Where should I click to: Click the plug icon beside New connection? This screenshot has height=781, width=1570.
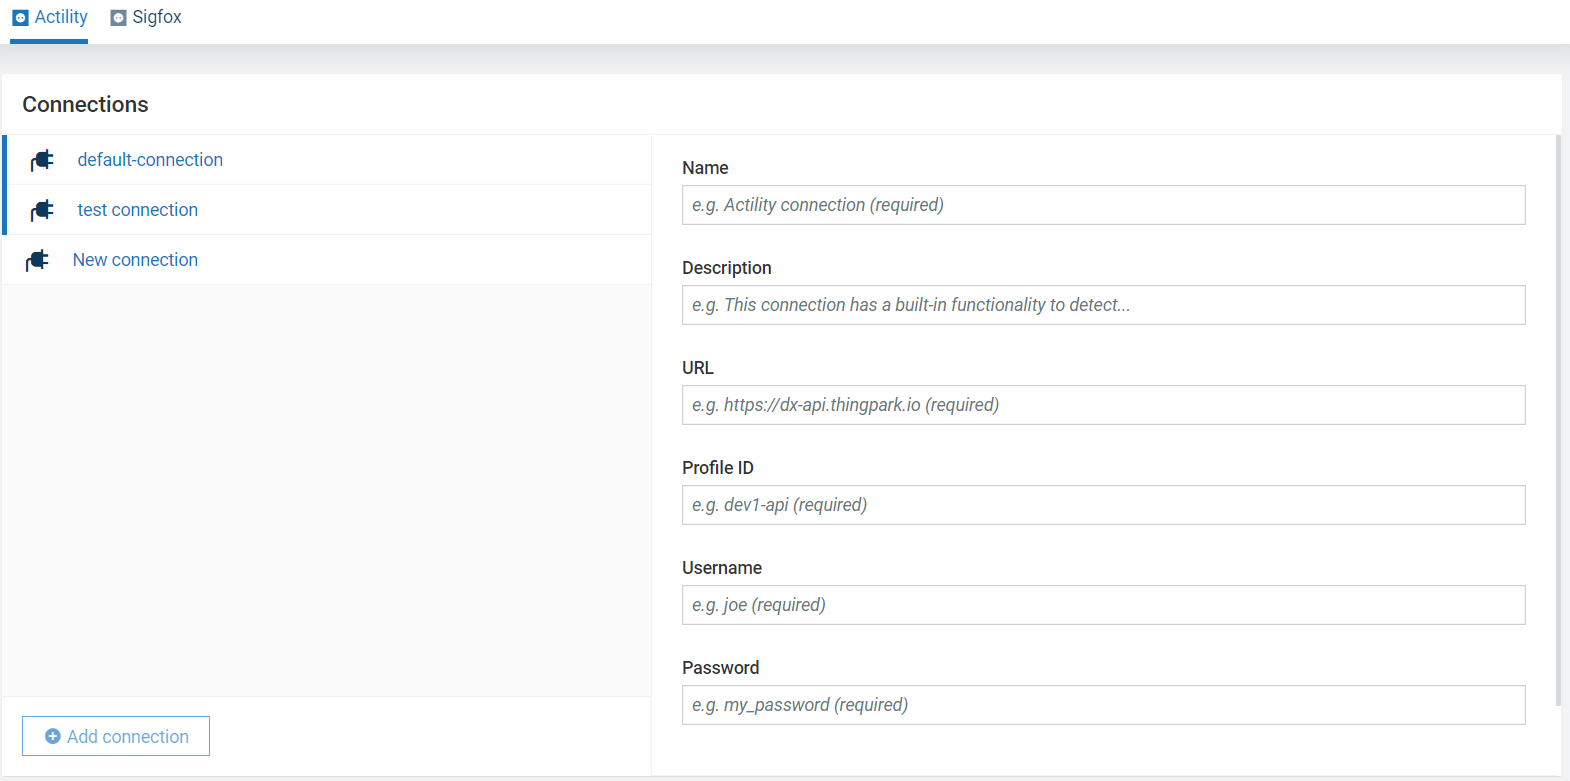(37, 260)
